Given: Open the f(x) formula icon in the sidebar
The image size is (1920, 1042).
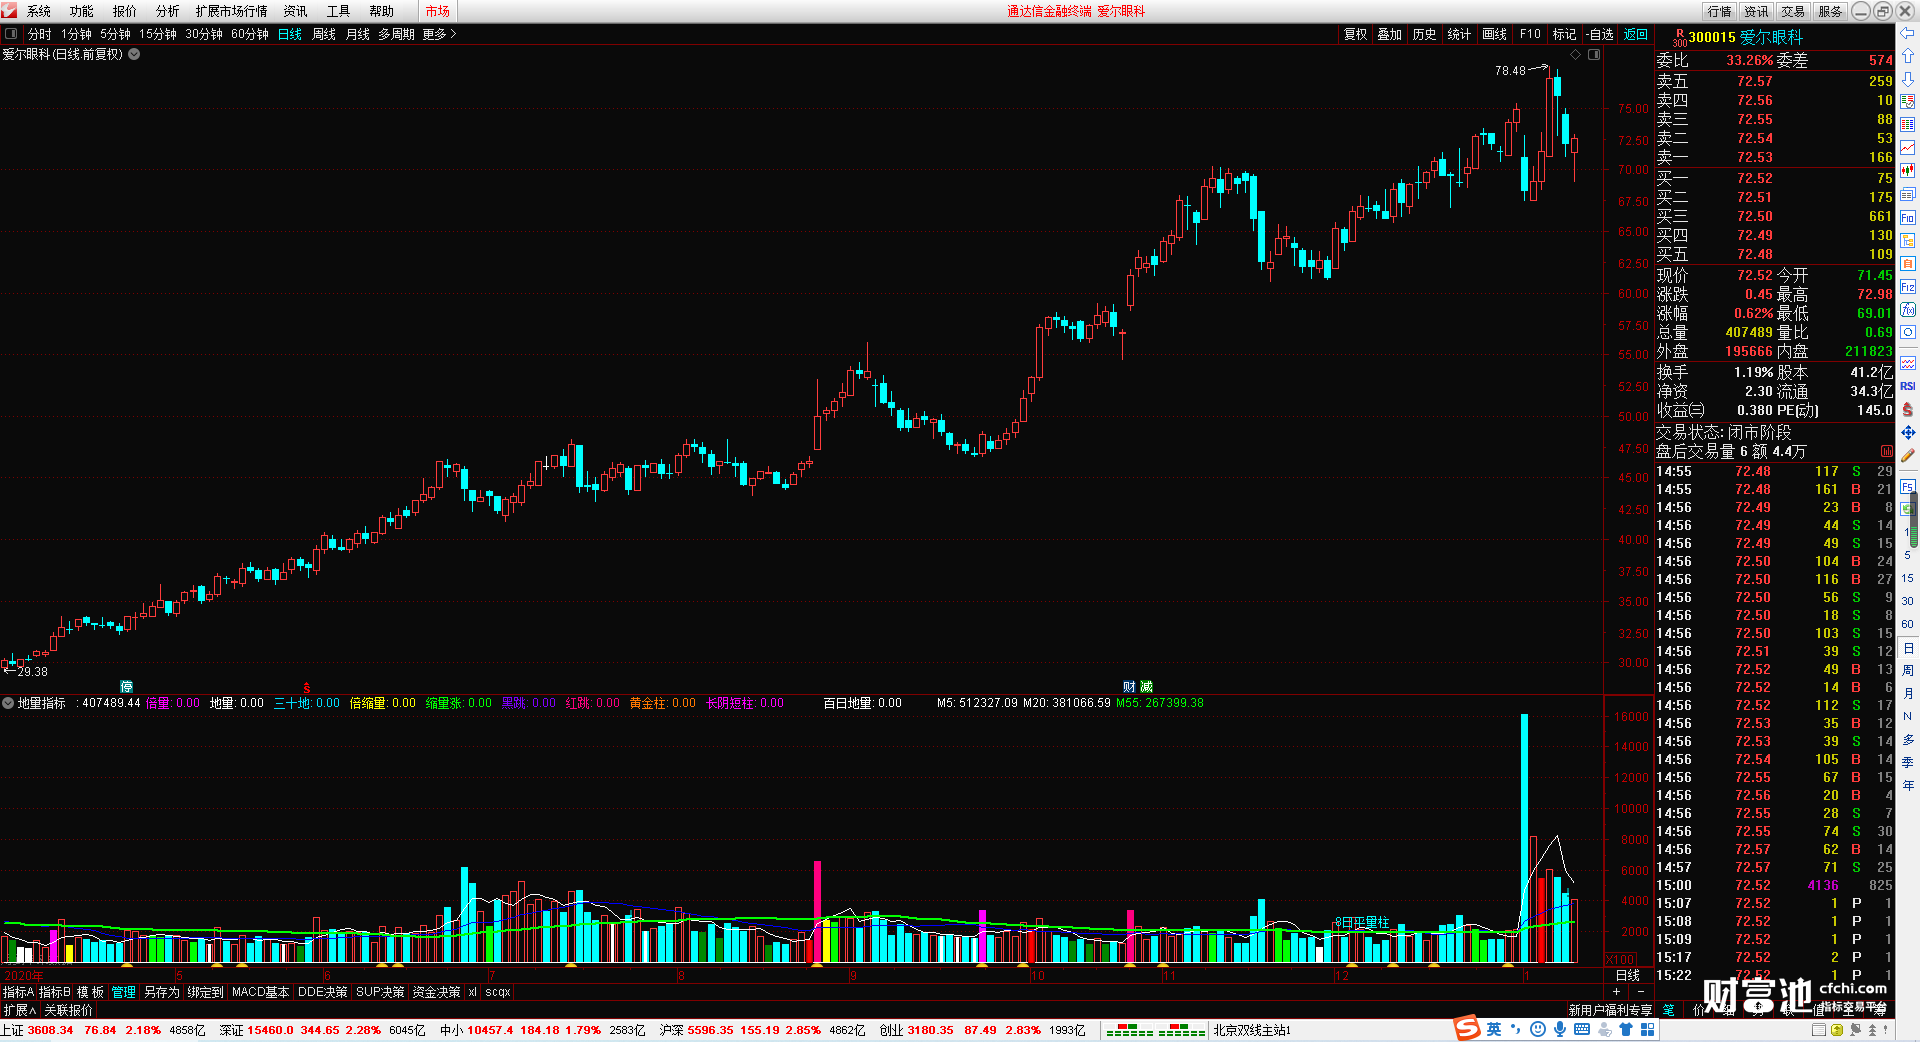Looking at the screenshot, I should [1907, 310].
